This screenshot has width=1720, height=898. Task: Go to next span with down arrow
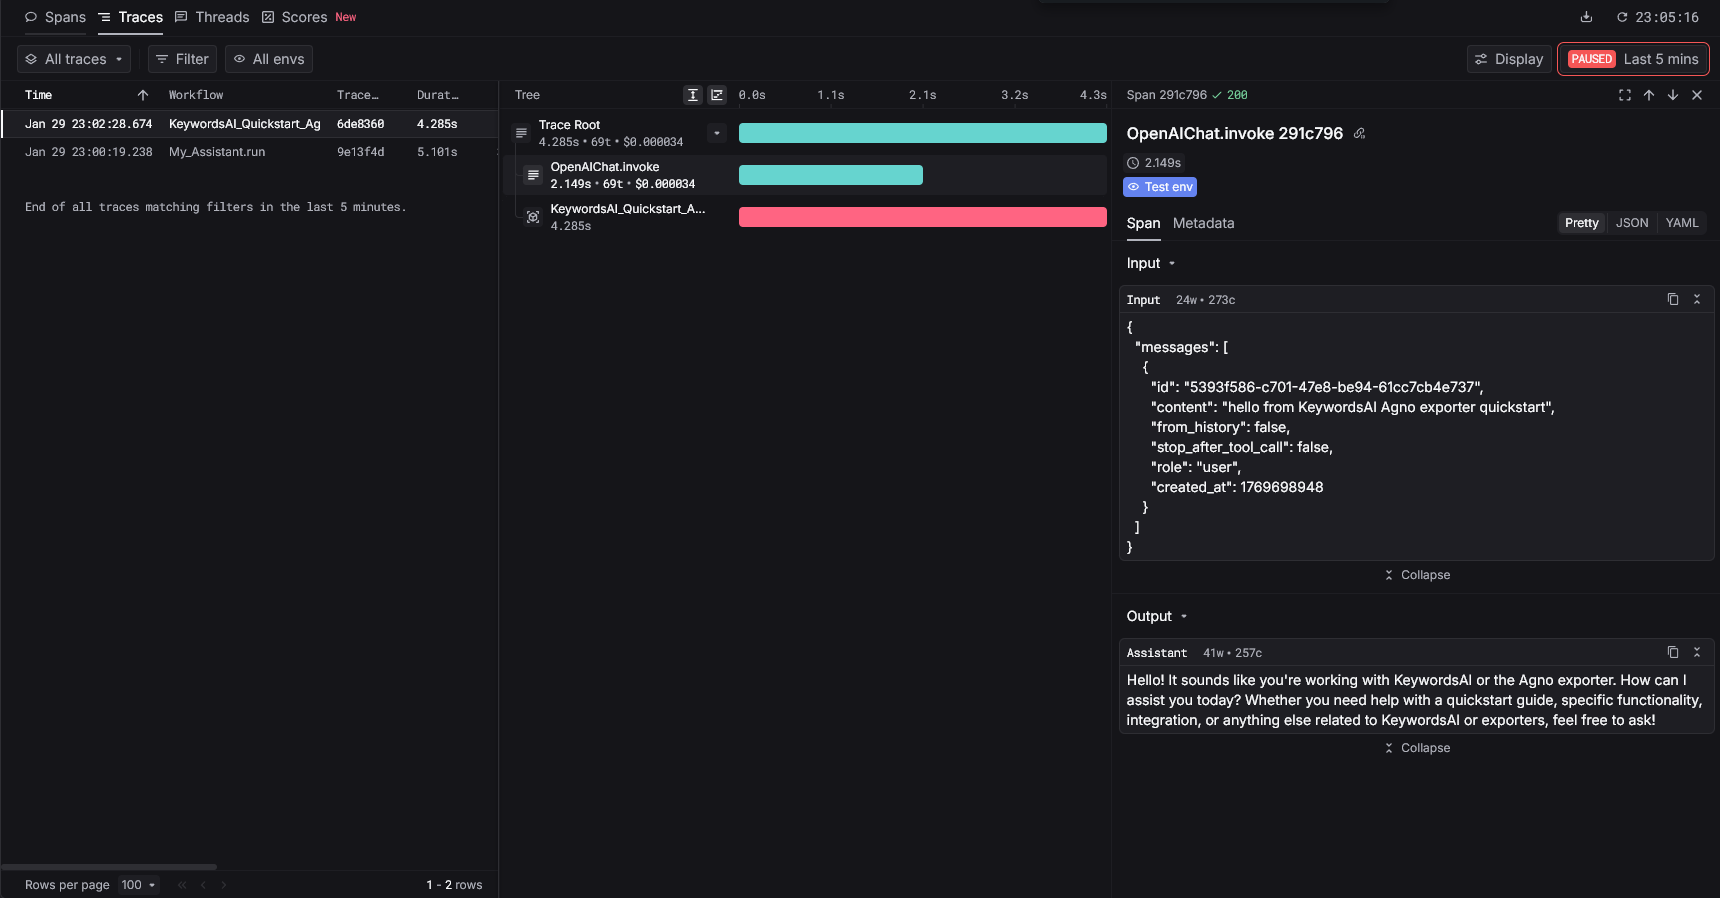(x=1673, y=95)
